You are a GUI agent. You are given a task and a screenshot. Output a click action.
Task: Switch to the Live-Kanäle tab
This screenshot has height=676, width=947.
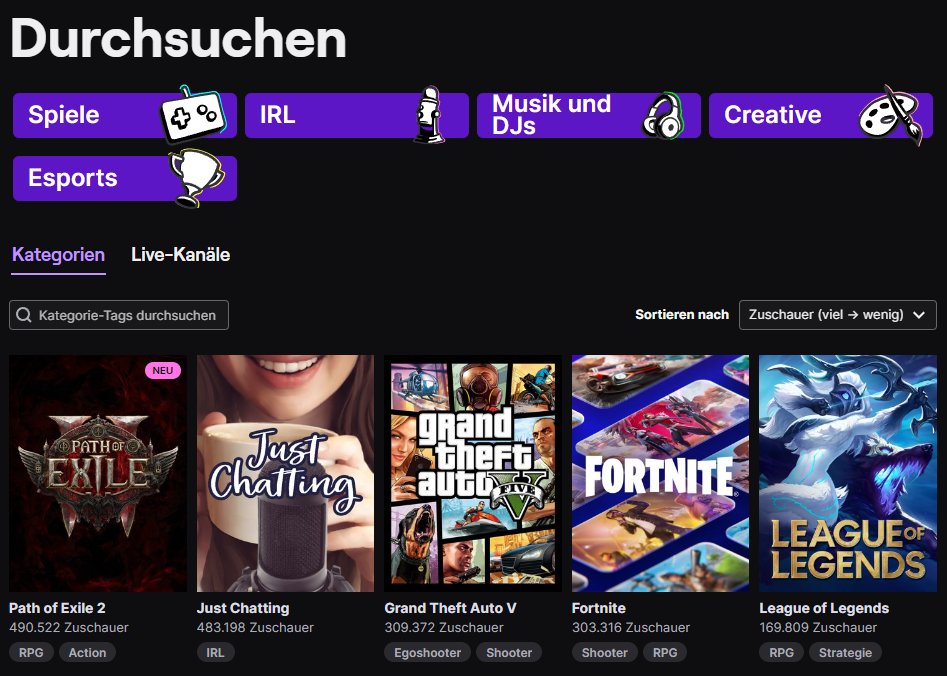(181, 255)
